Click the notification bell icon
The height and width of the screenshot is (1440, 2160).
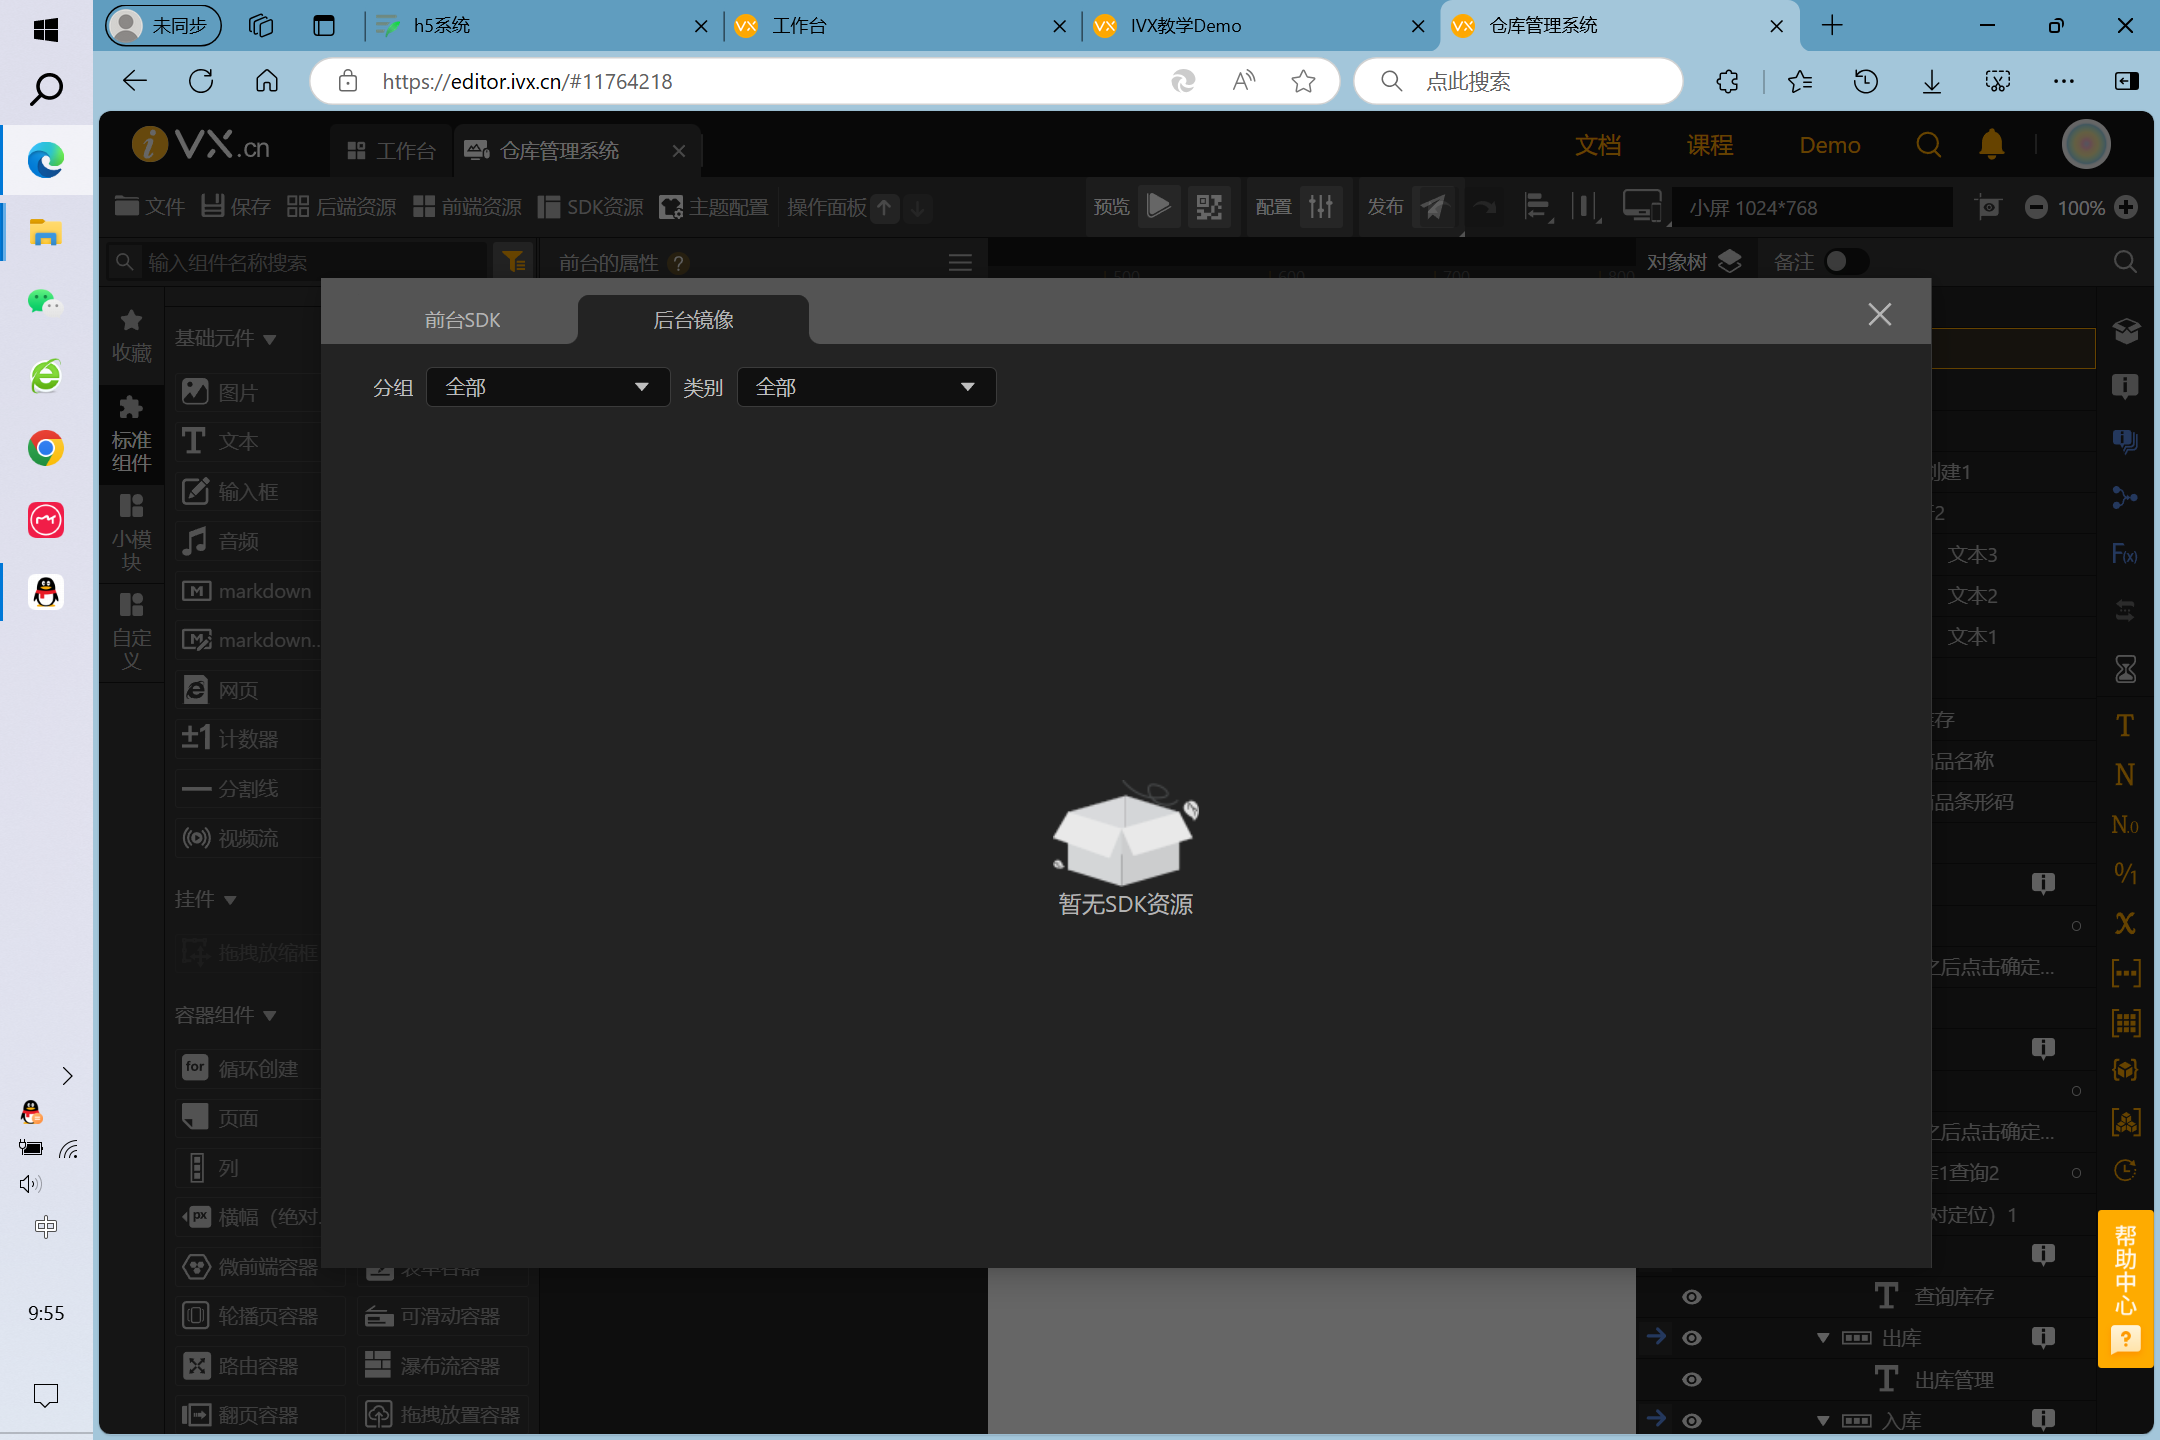pyautogui.click(x=1991, y=146)
